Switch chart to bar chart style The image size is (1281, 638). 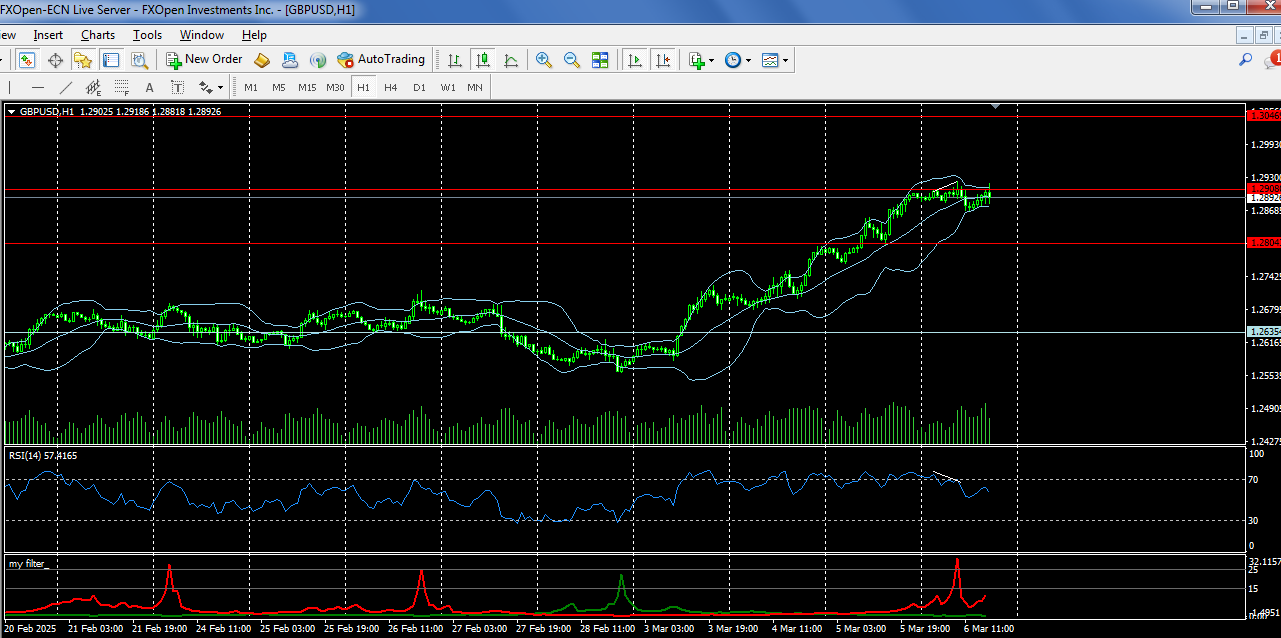pyautogui.click(x=455, y=60)
